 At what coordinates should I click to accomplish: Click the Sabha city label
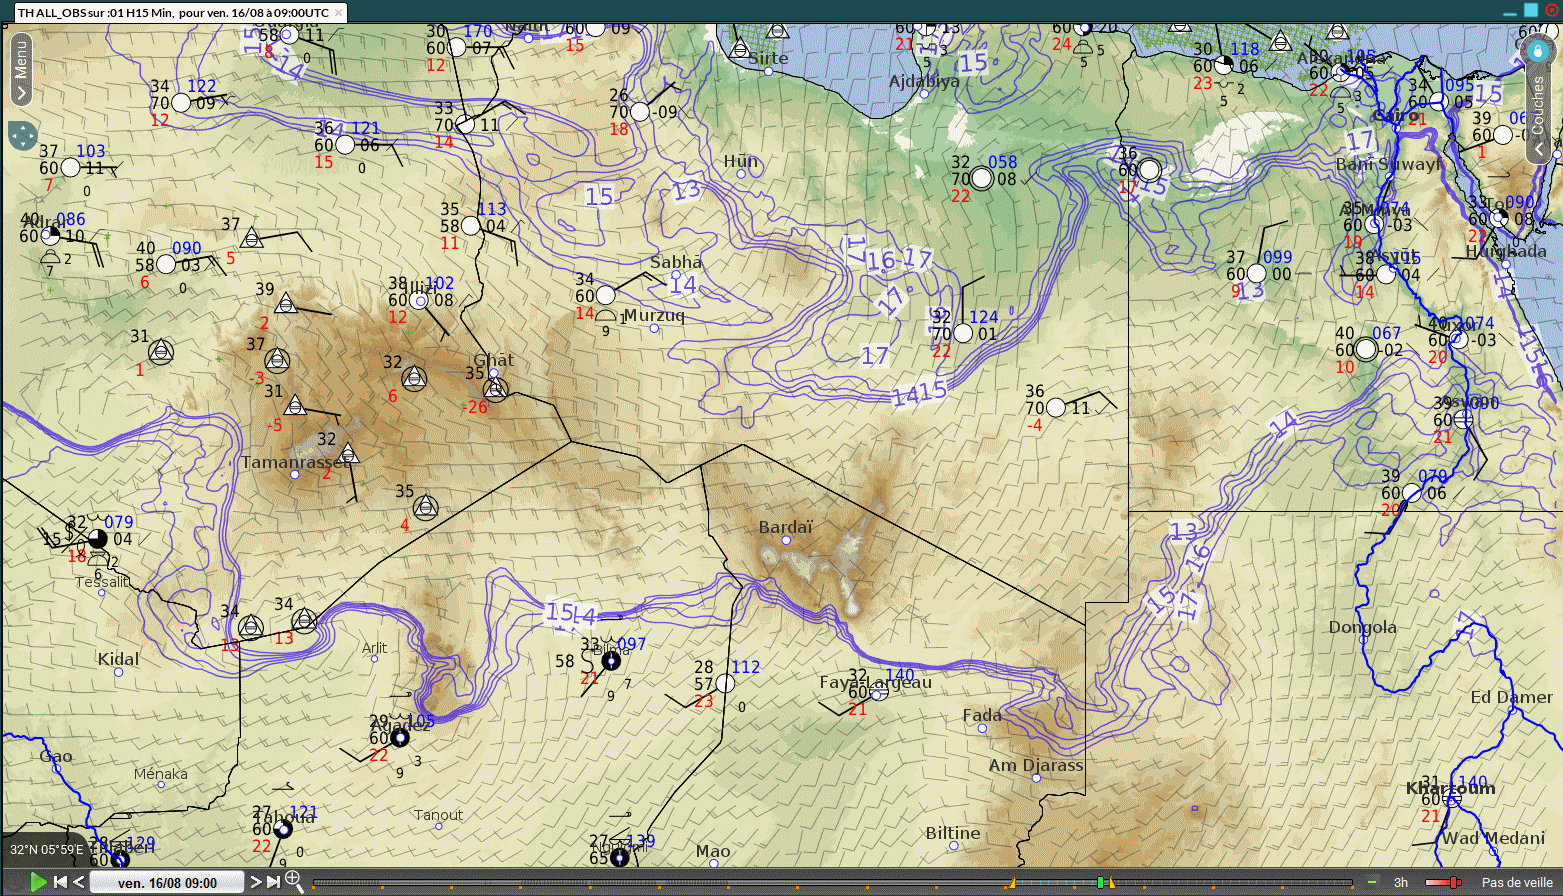tap(676, 262)
